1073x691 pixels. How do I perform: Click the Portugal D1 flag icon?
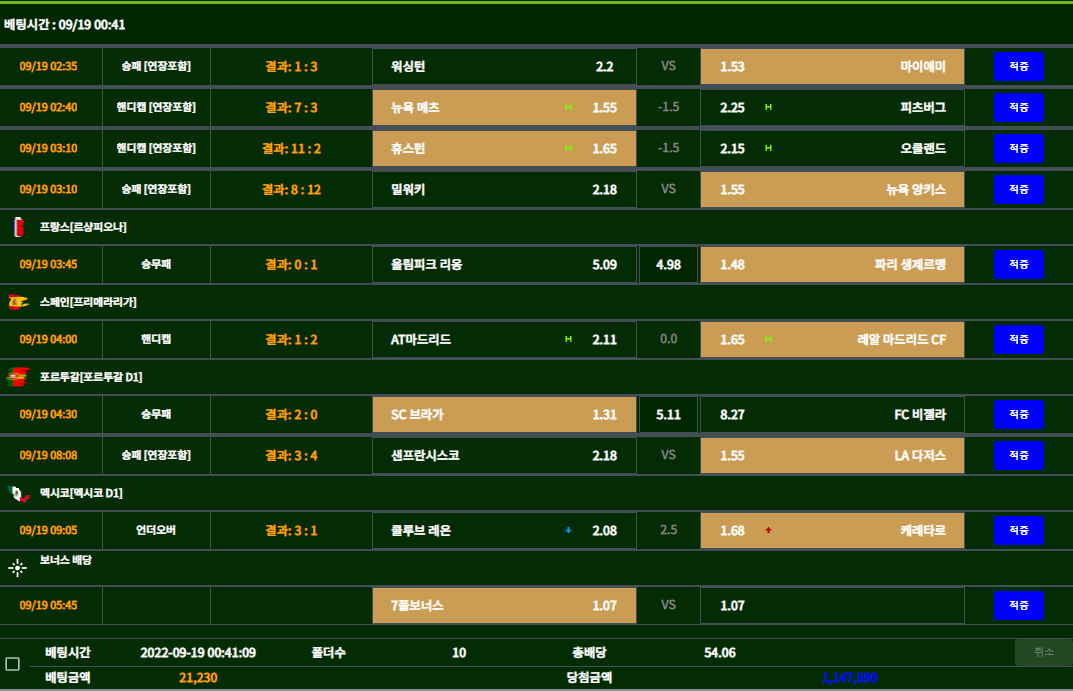click(x=18, y=377)
